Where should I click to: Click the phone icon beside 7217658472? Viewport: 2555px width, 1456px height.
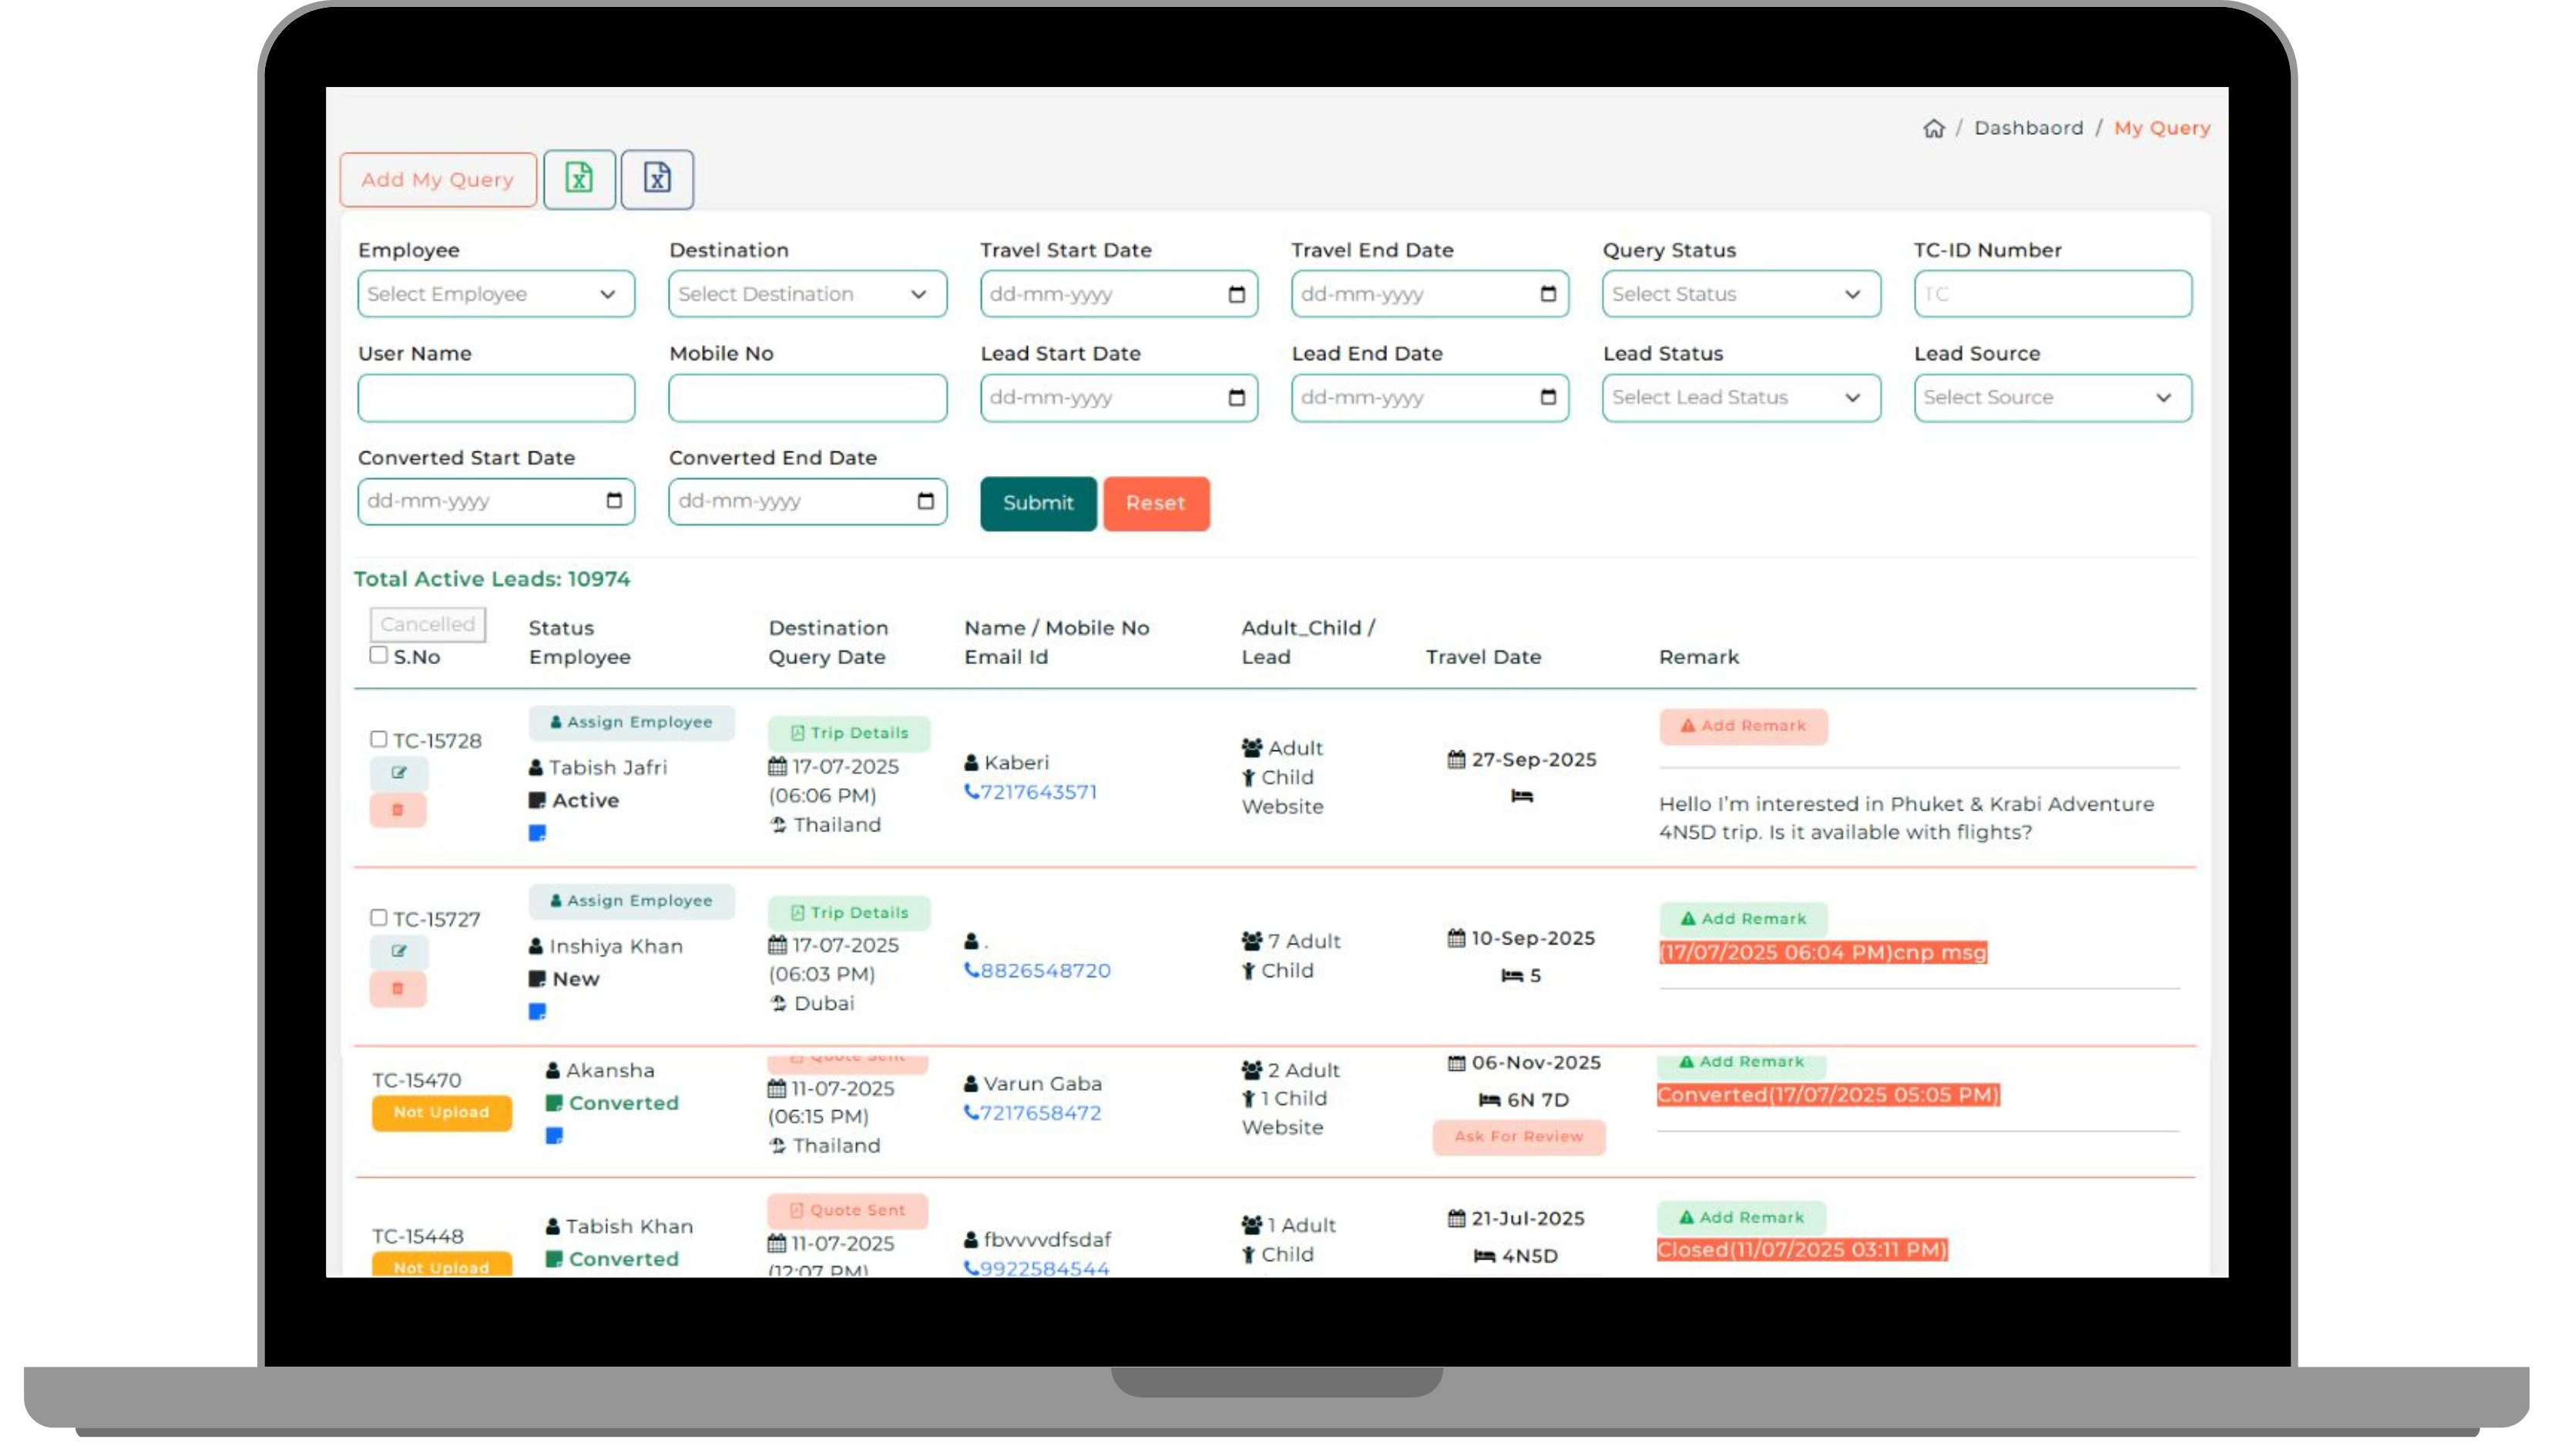tap(971, 1113)
